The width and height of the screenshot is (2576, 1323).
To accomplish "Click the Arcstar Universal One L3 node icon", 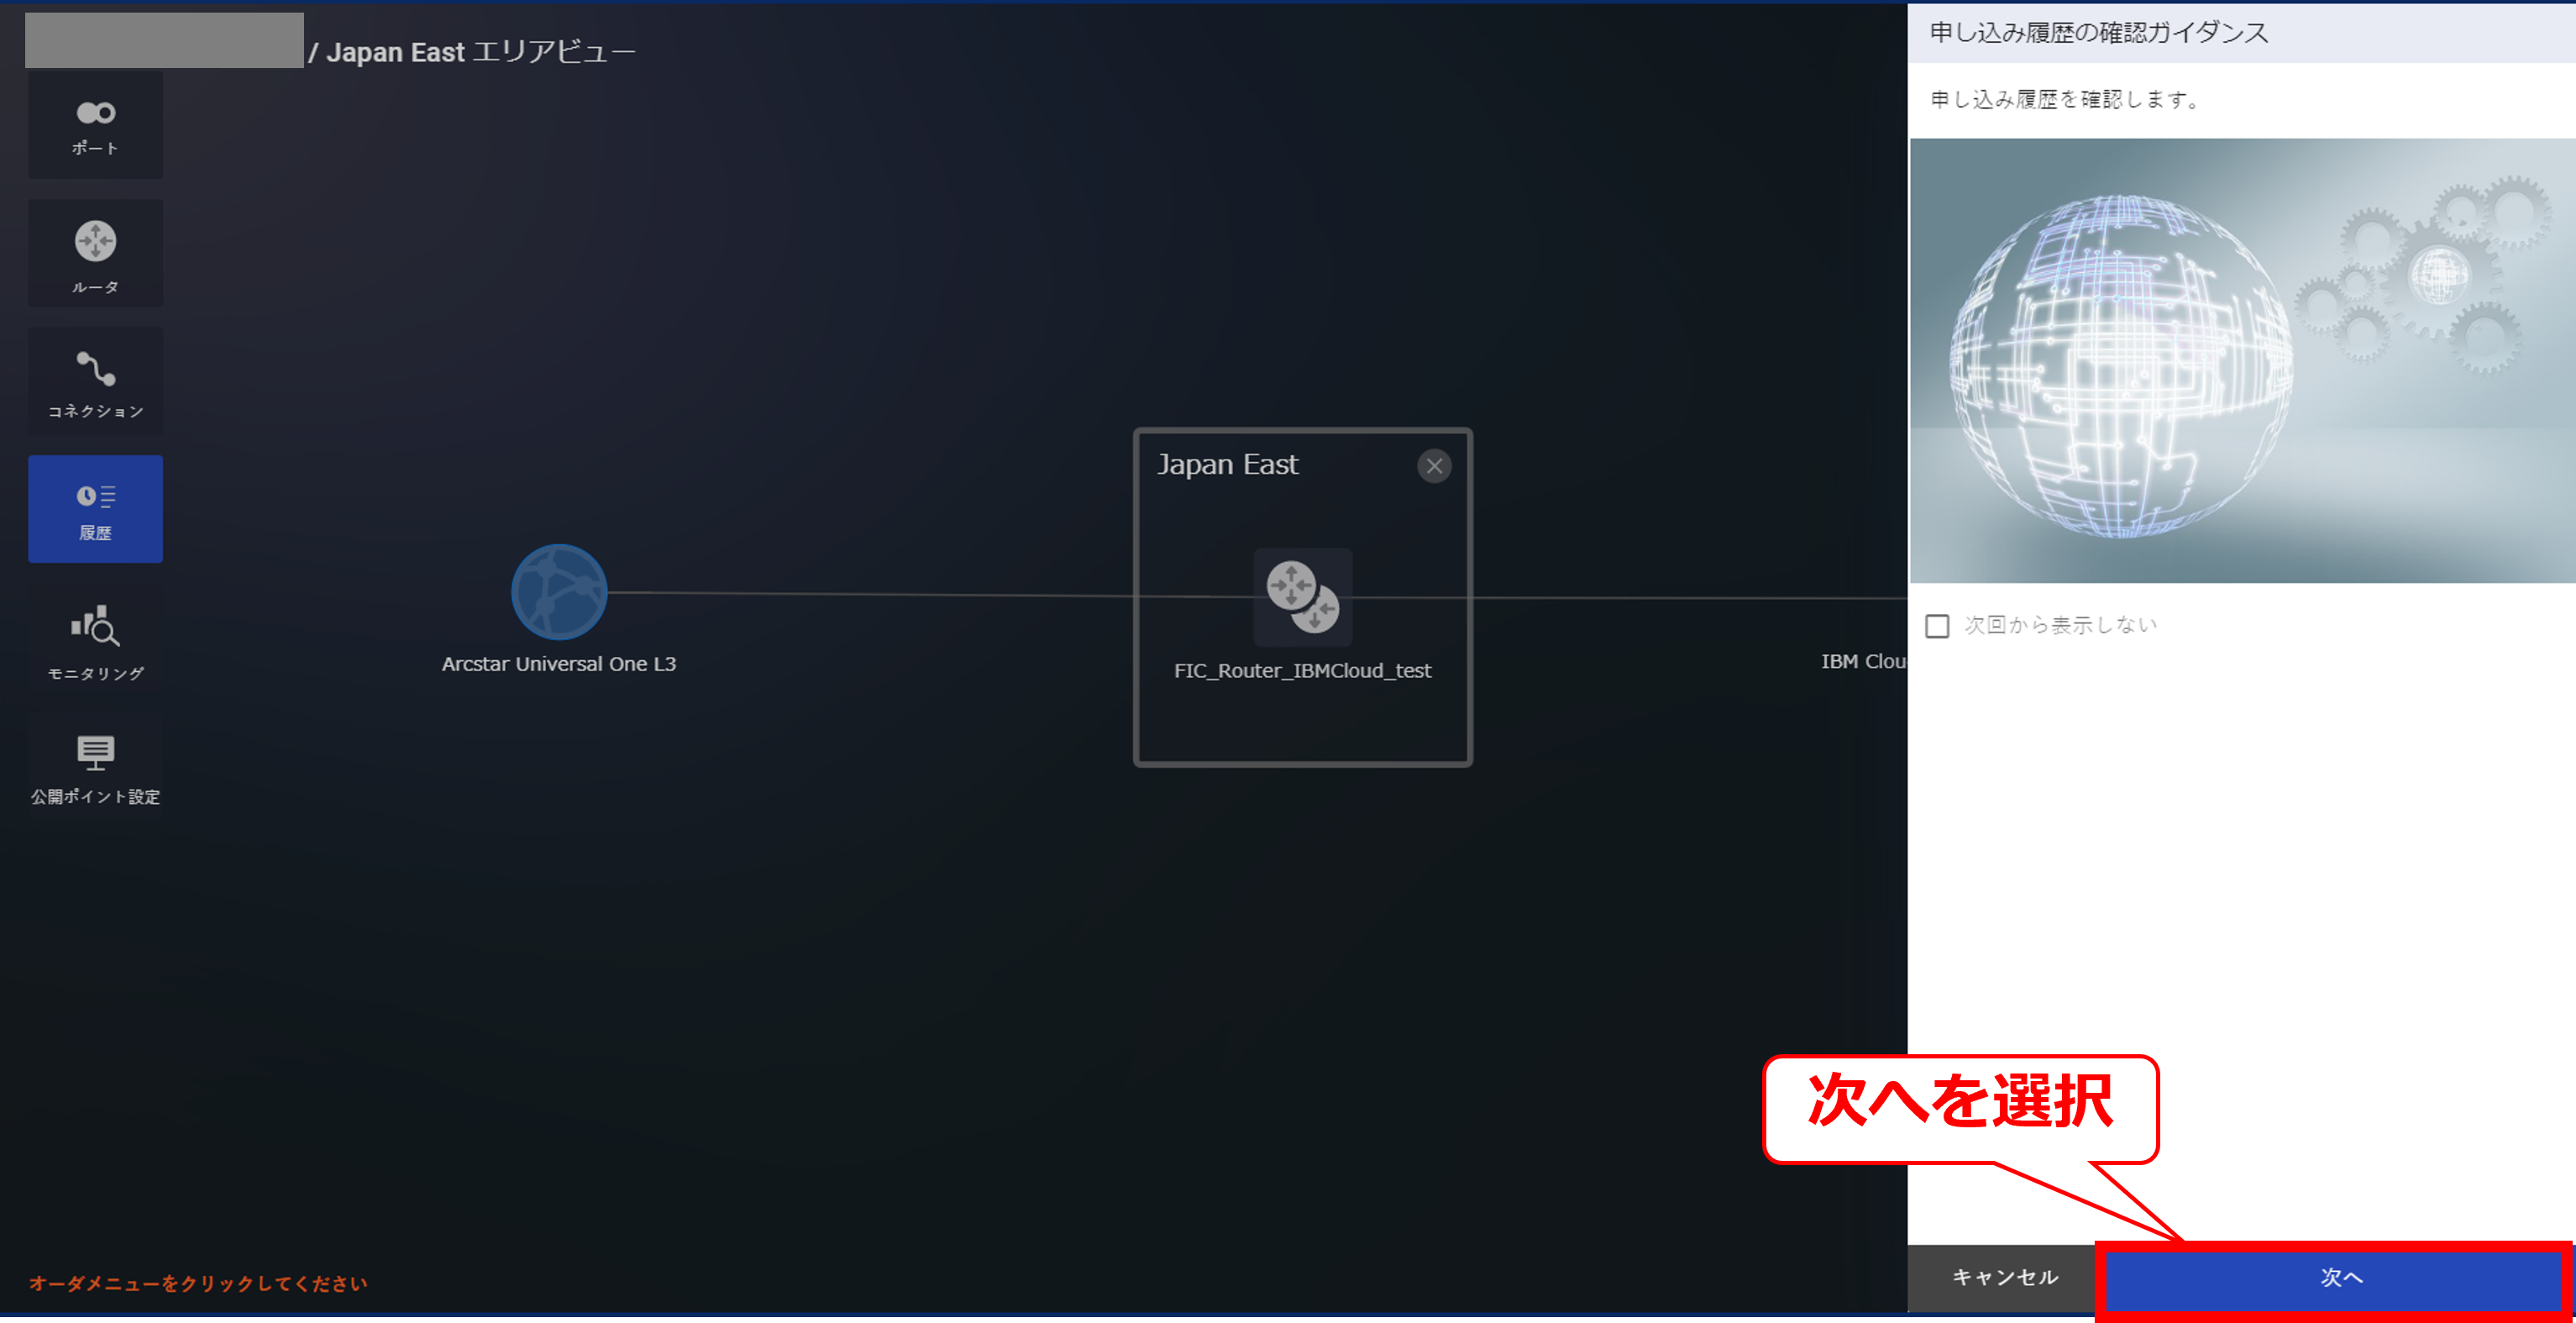I will point(559,592).
